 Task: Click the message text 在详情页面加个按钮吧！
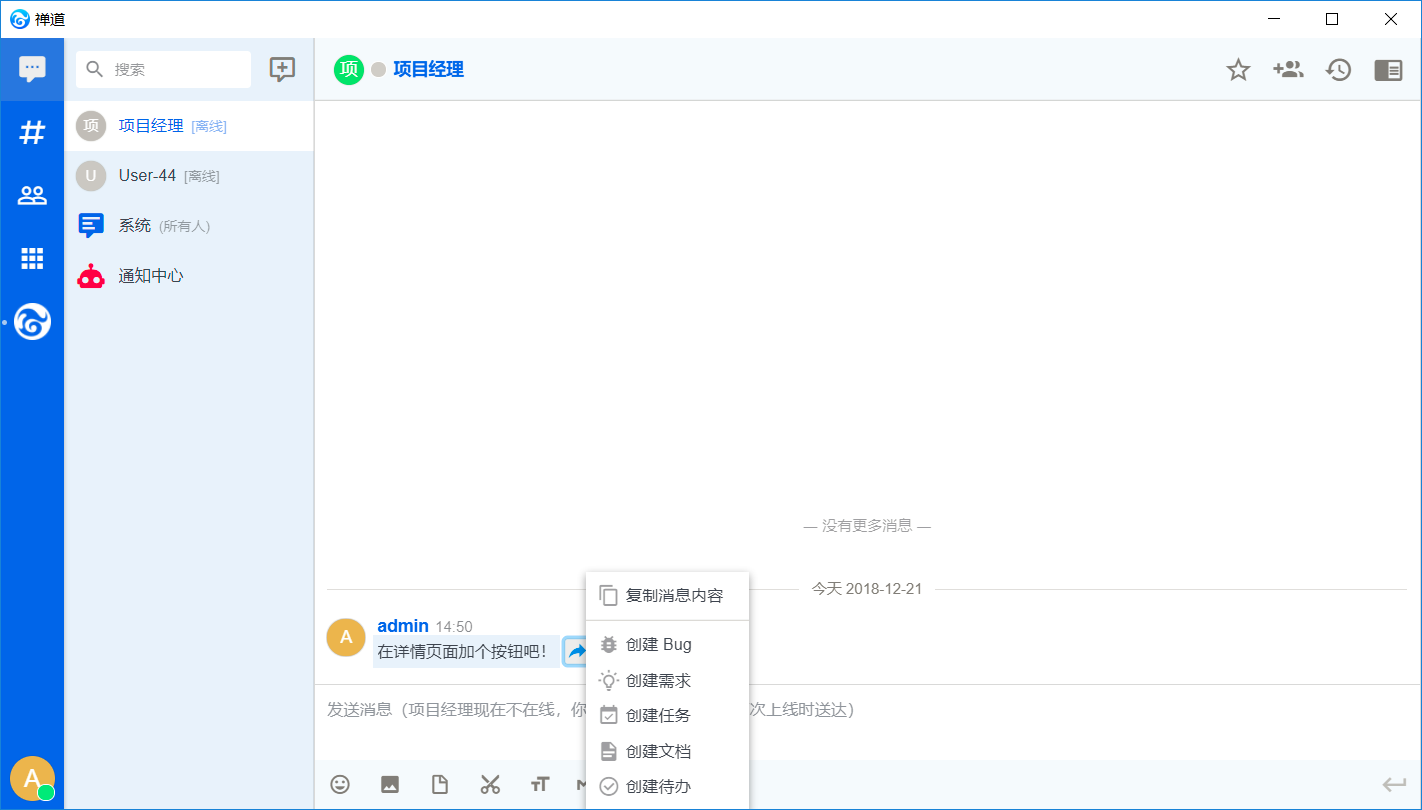point(463,652)
